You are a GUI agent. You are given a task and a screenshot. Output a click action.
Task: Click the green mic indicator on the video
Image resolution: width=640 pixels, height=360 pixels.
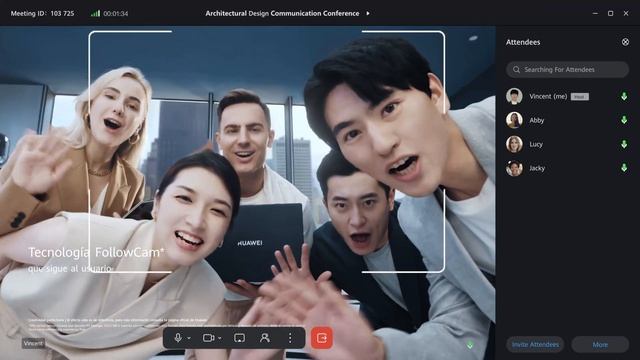click(x=470, y=345)
